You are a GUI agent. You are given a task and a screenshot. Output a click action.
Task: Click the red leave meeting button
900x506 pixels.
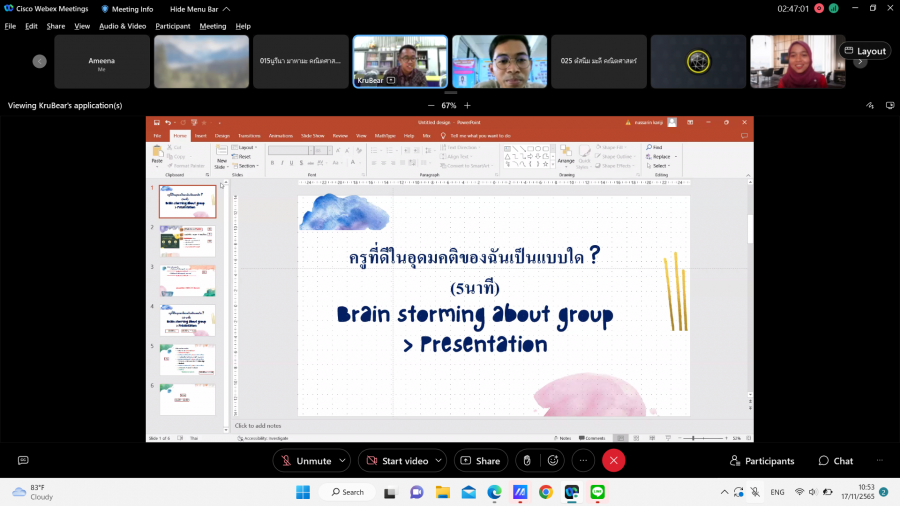point(614,460)
